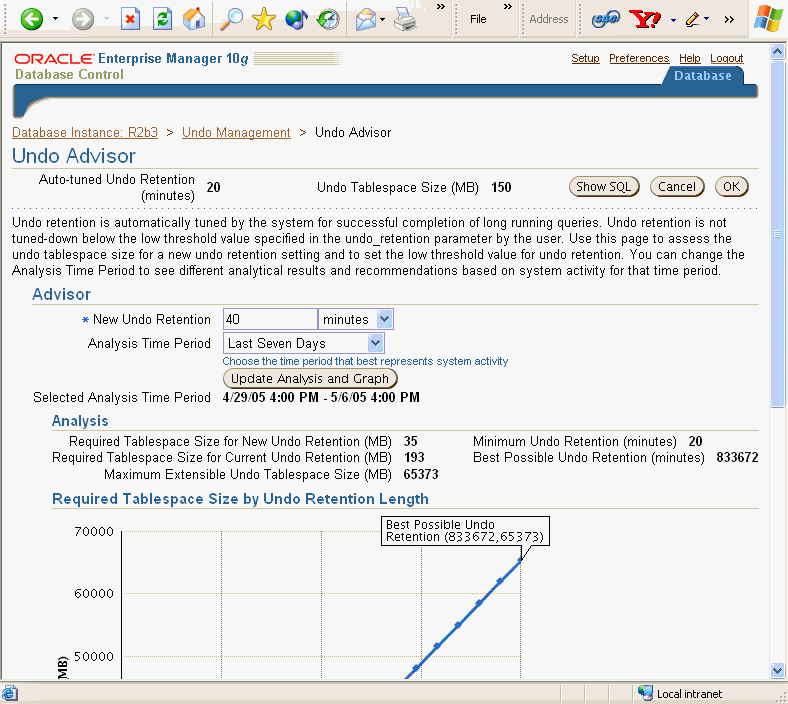Open the Back button history arrow
This screenshot has height=704, width=788.
pyautogui.click(x=56, y=19)
